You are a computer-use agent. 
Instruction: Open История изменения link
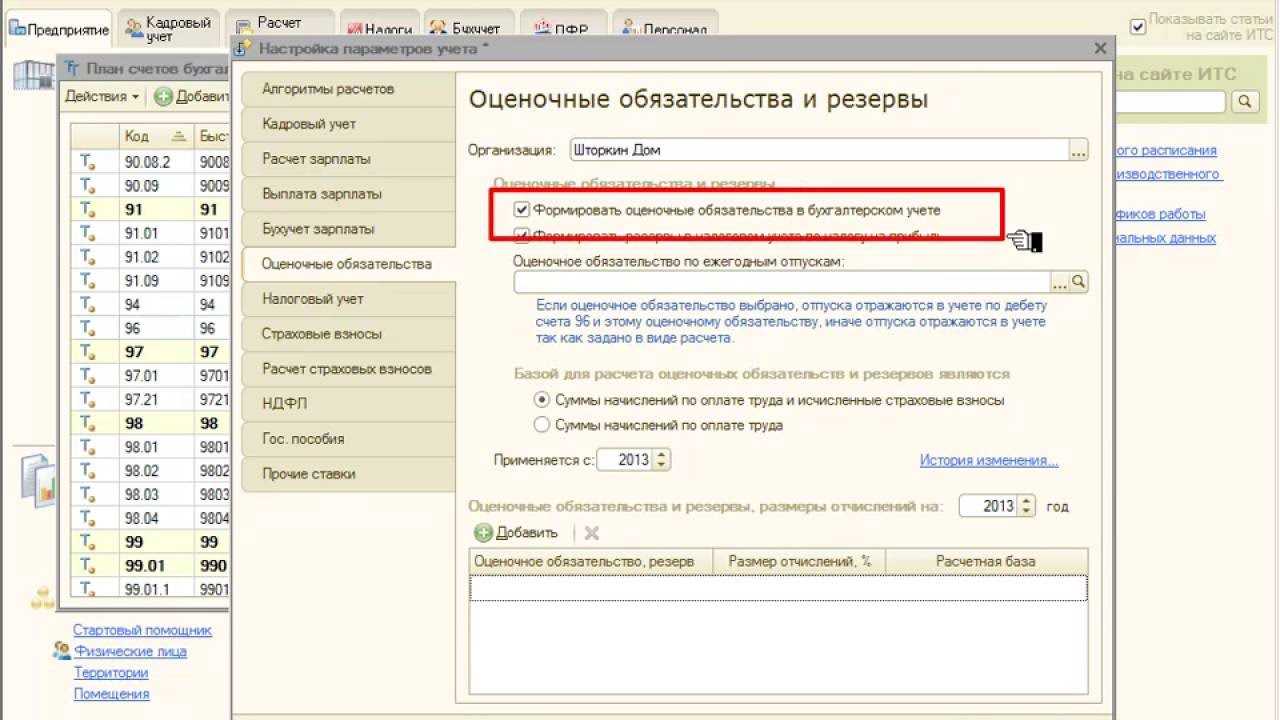coord(989,461)
